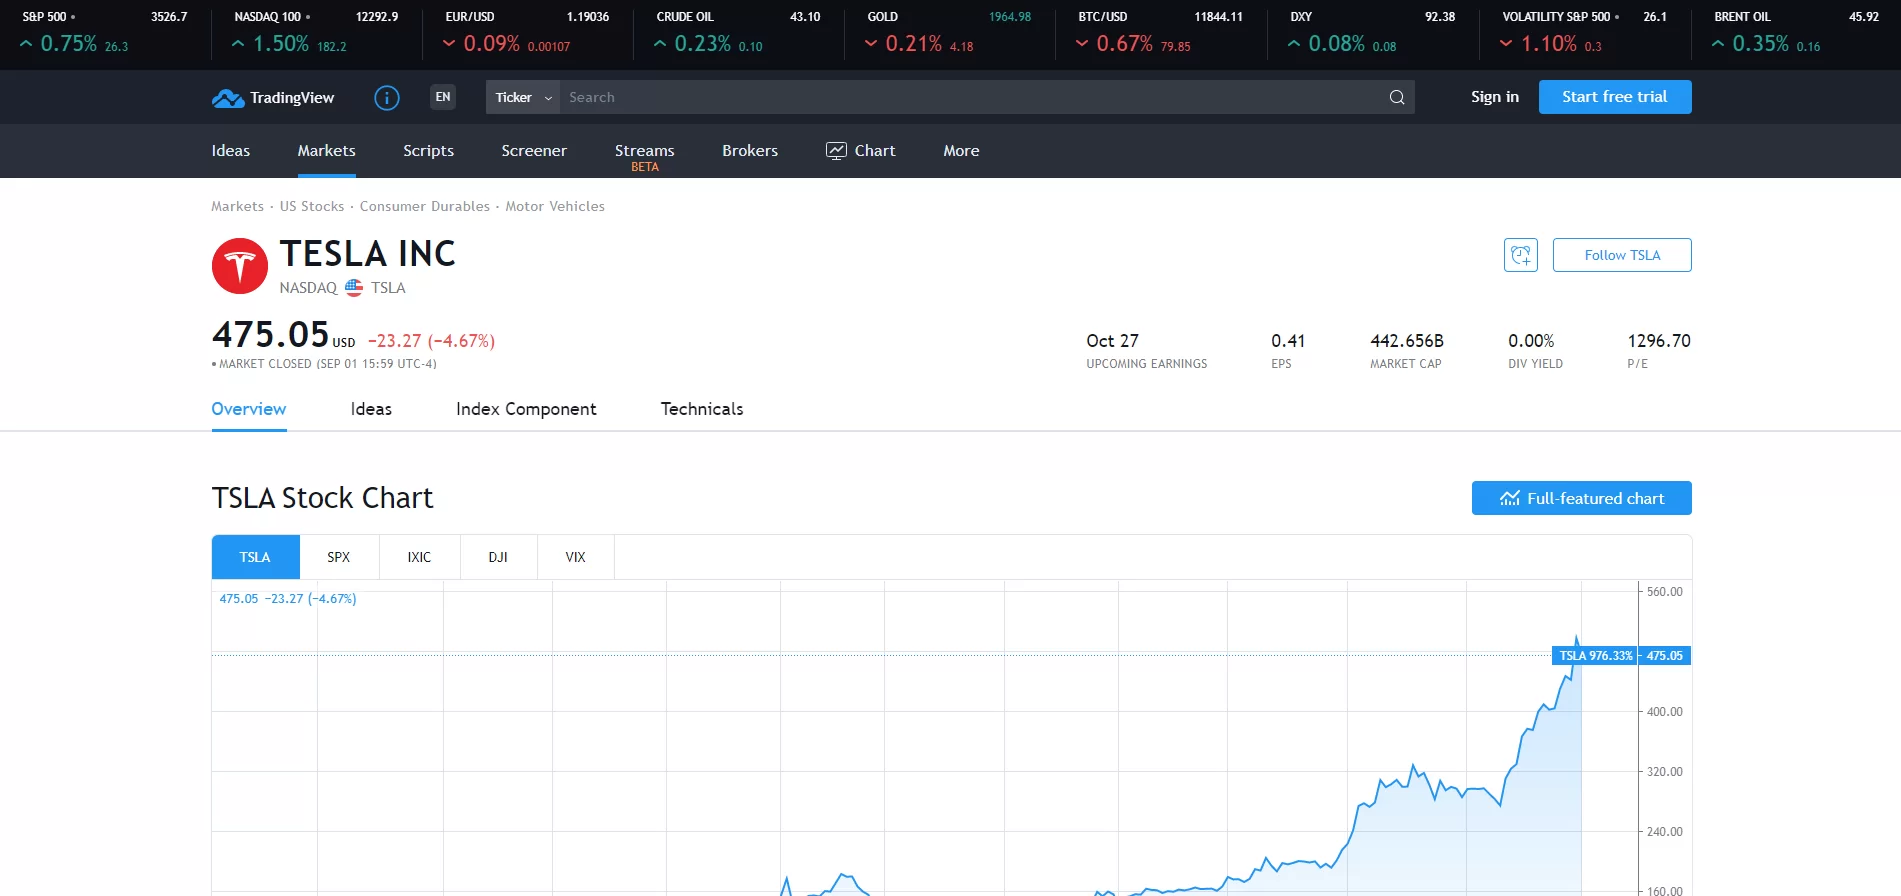Image resolution: width=1901 pixels, height=896 pixels.
Task: Click the TSLA Stock Chart heading
Action: click(x=322, y=498)
